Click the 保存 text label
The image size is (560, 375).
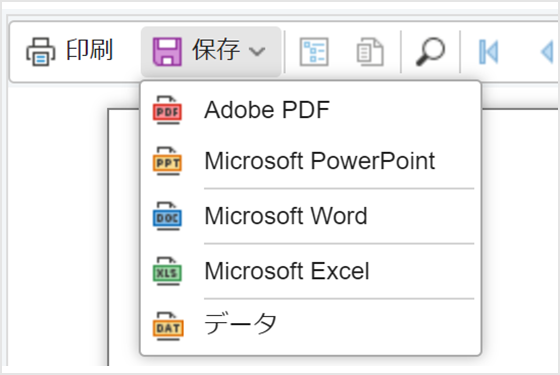click(216, 50)
